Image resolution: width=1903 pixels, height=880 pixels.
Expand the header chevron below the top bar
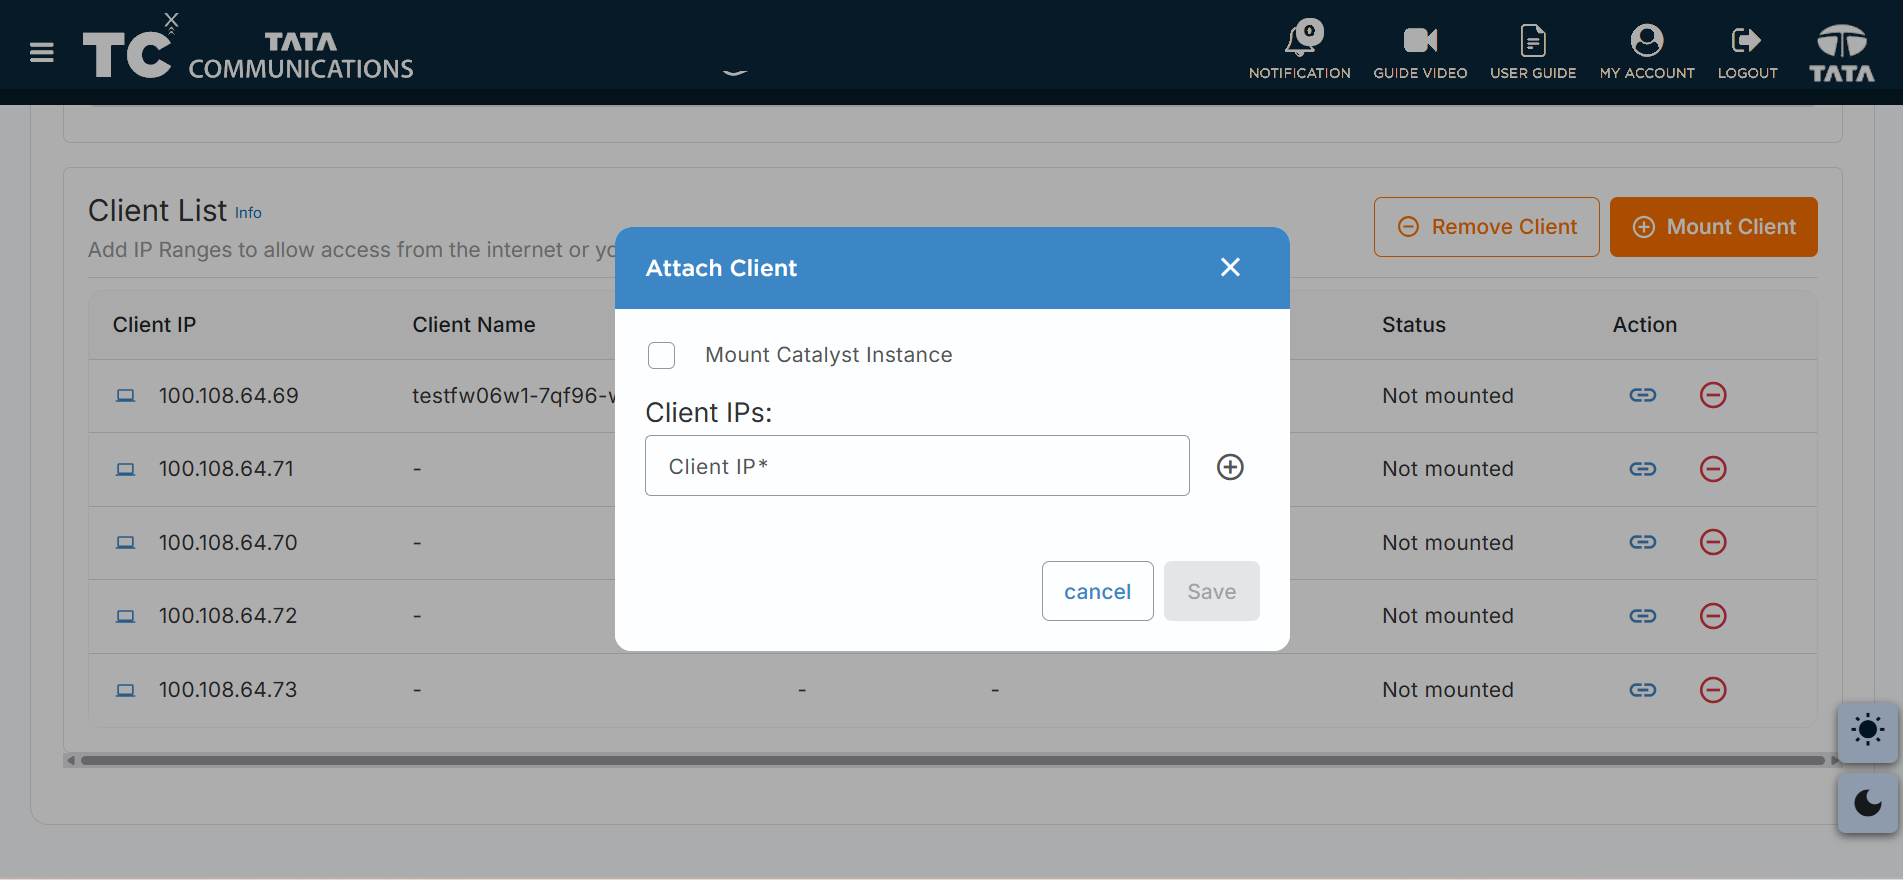(735, 72)
